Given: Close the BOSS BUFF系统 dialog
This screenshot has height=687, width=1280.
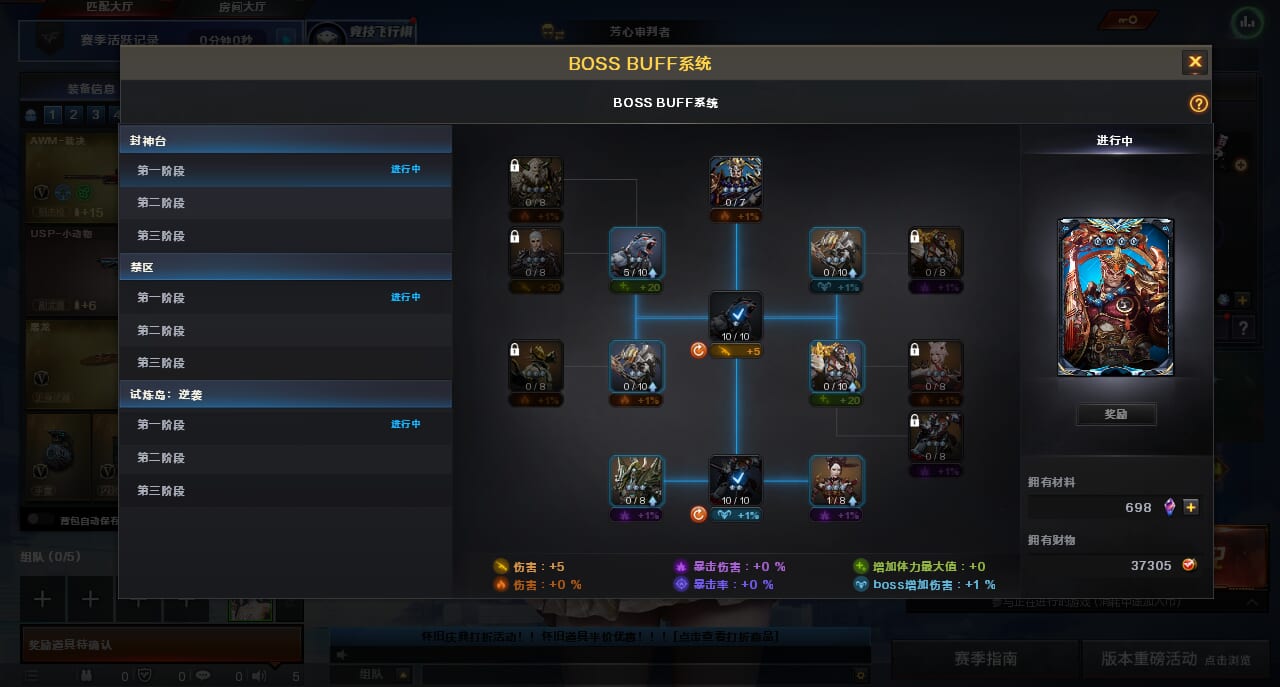Looking at the screenshot, I should tap(1195, 62).
